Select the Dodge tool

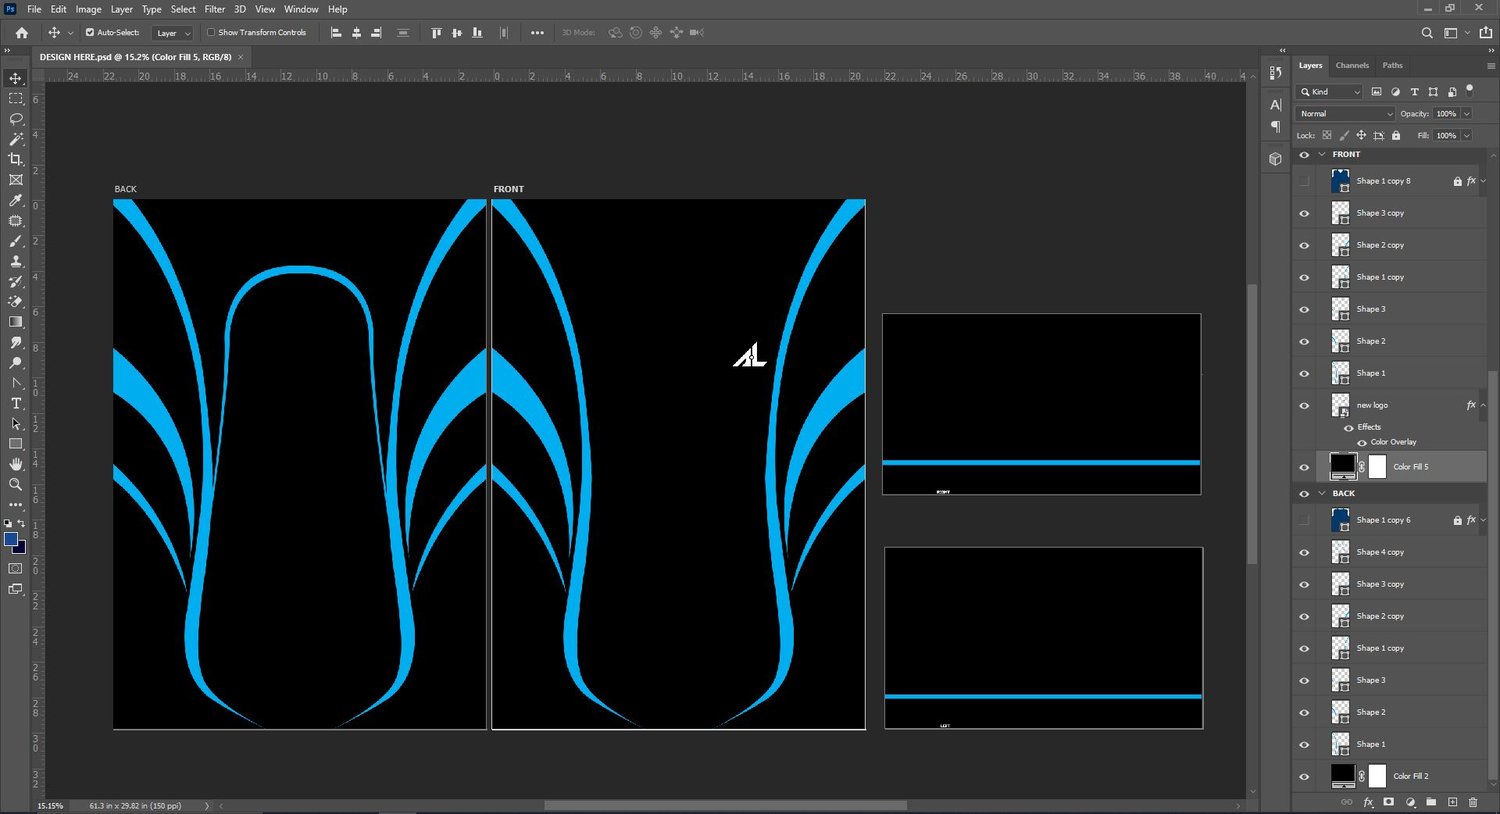(x=16, y=363)
